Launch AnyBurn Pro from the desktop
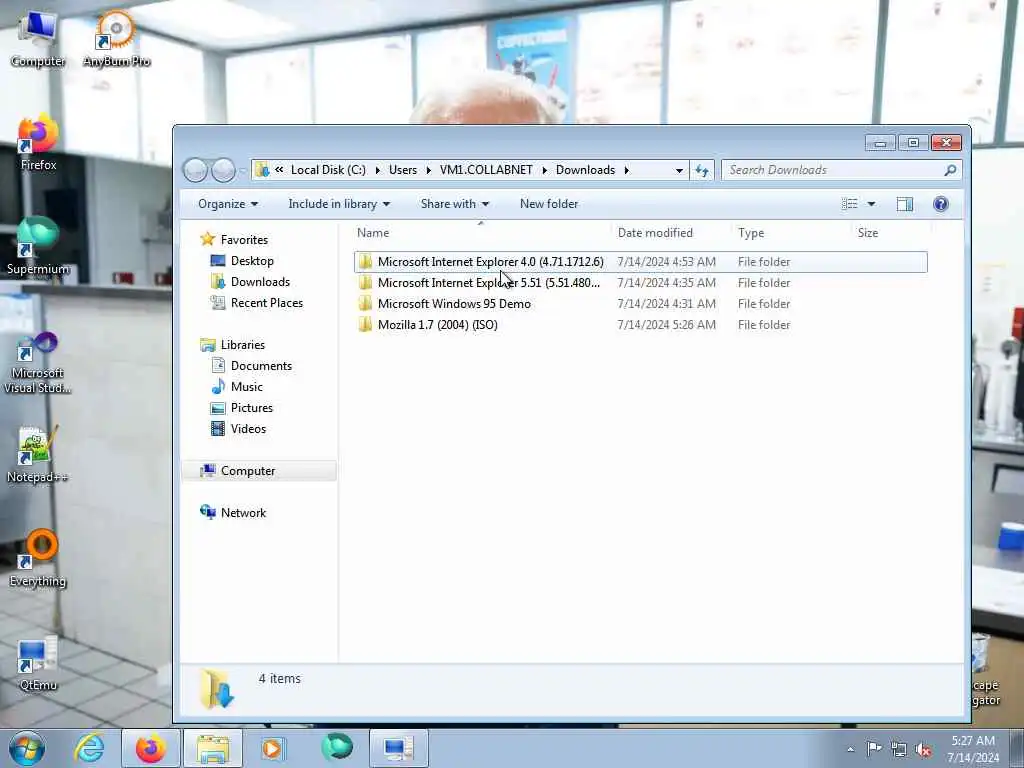The image size is (1024, 768). (116, 39)
